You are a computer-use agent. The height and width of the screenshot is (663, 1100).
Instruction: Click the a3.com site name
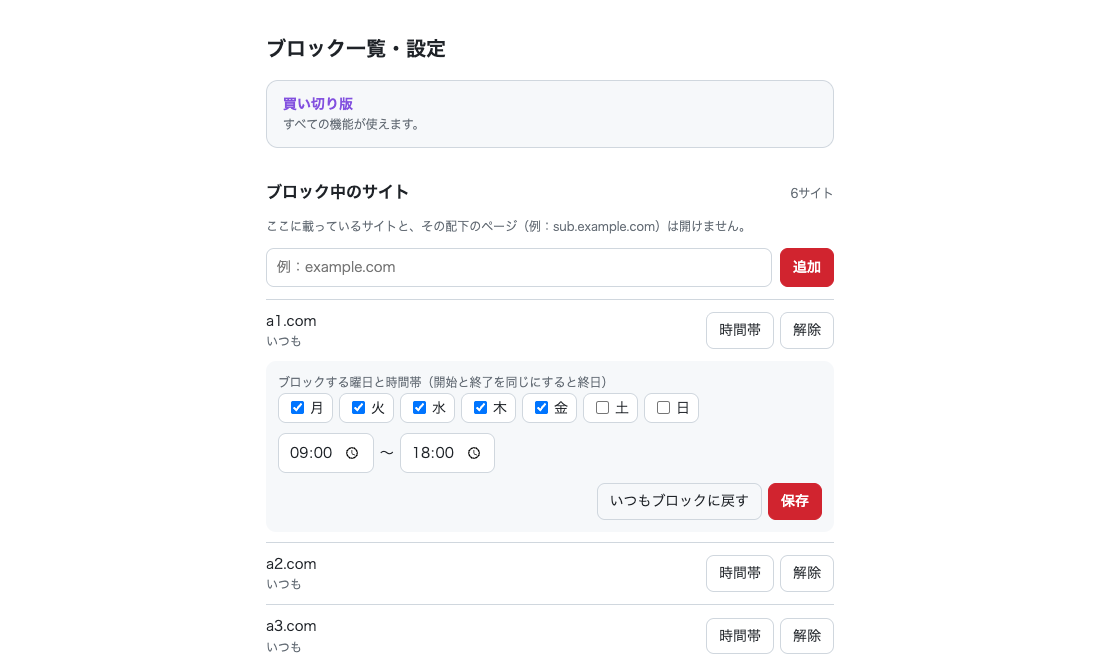(291, 626)
